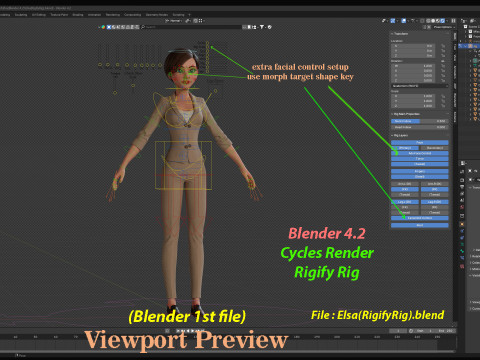Pause the viewport render preview
Viewport: 480px width, 360px height.
click(453, 21)
